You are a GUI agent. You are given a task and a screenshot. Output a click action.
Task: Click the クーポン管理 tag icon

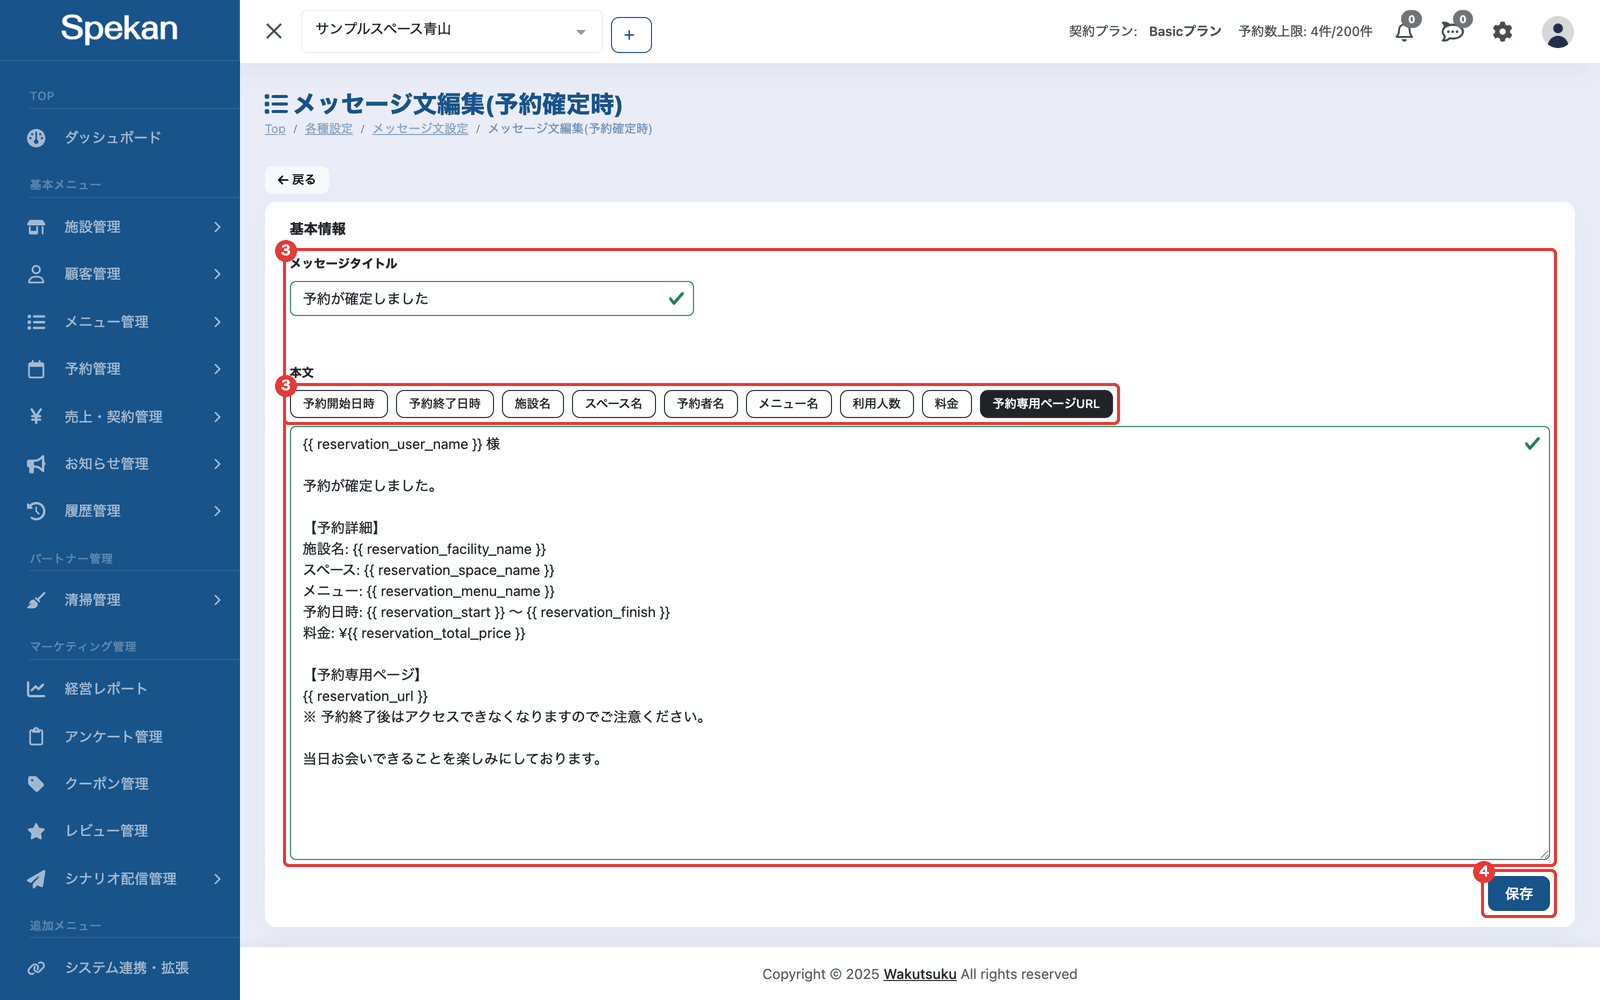point(36,784)
